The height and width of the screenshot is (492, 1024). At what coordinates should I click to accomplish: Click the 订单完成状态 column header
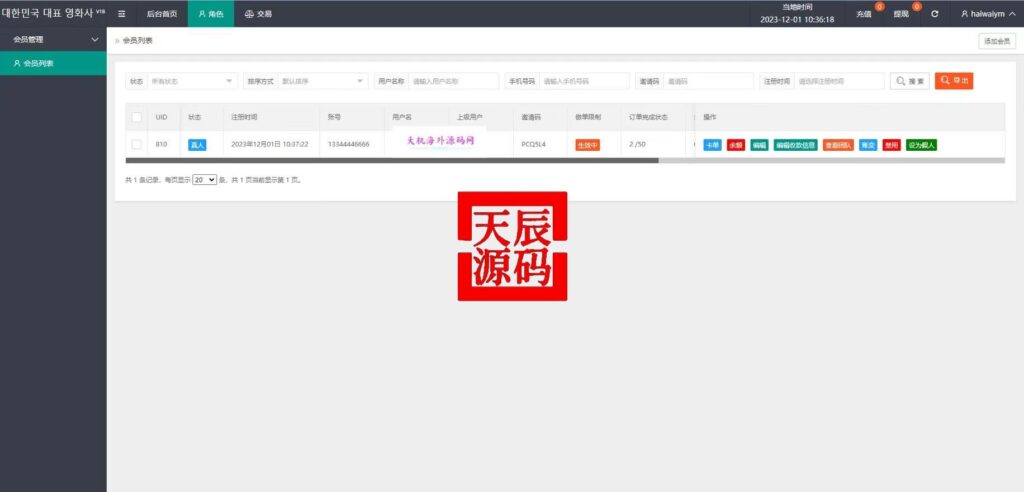(x=648, y=117)
